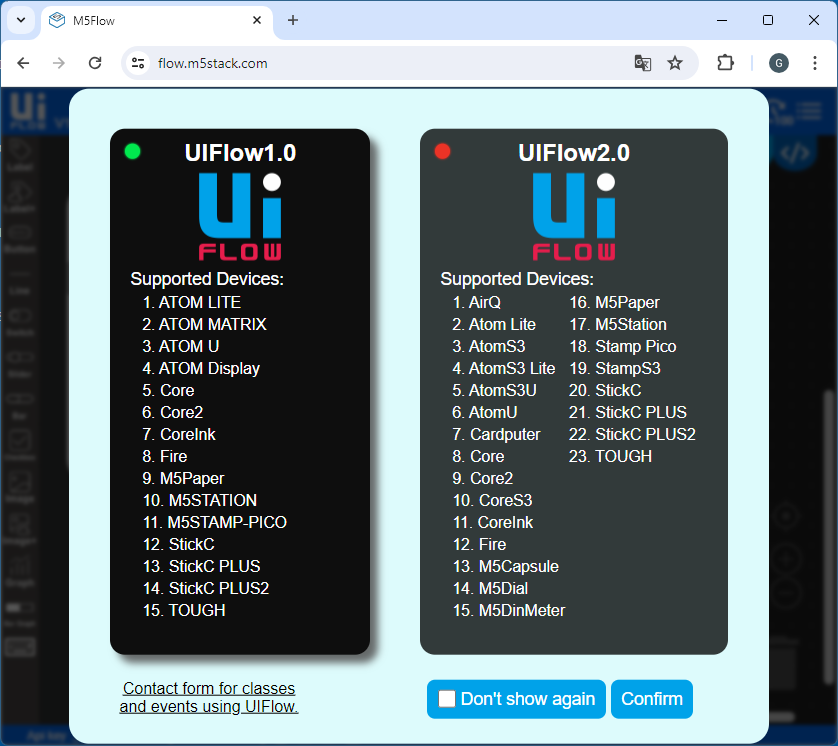Close the M5Flow tab
Image resolution: width=838 pixels, height=746 pixels.
pos(257,20)
